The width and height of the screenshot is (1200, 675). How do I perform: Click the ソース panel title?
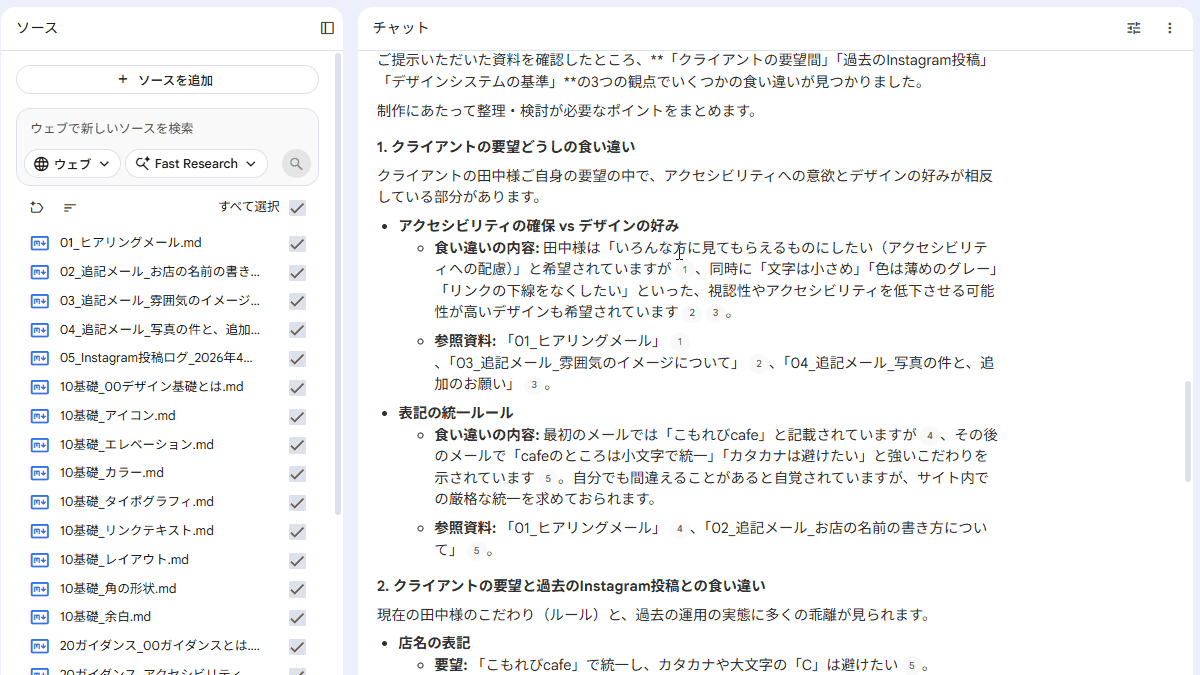pyautogui.click(x=37, y=28)
